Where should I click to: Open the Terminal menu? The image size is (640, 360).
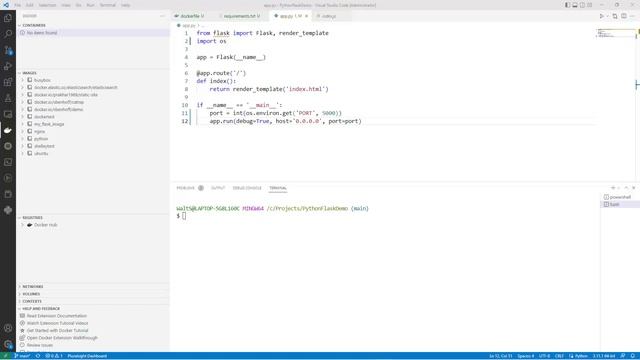point(108,5)
